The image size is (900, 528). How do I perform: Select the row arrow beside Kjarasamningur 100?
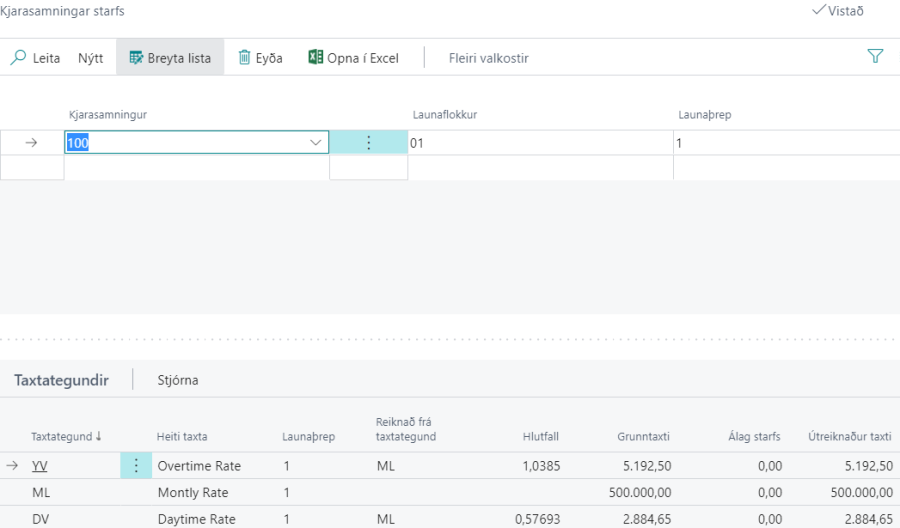click(31, 143)
